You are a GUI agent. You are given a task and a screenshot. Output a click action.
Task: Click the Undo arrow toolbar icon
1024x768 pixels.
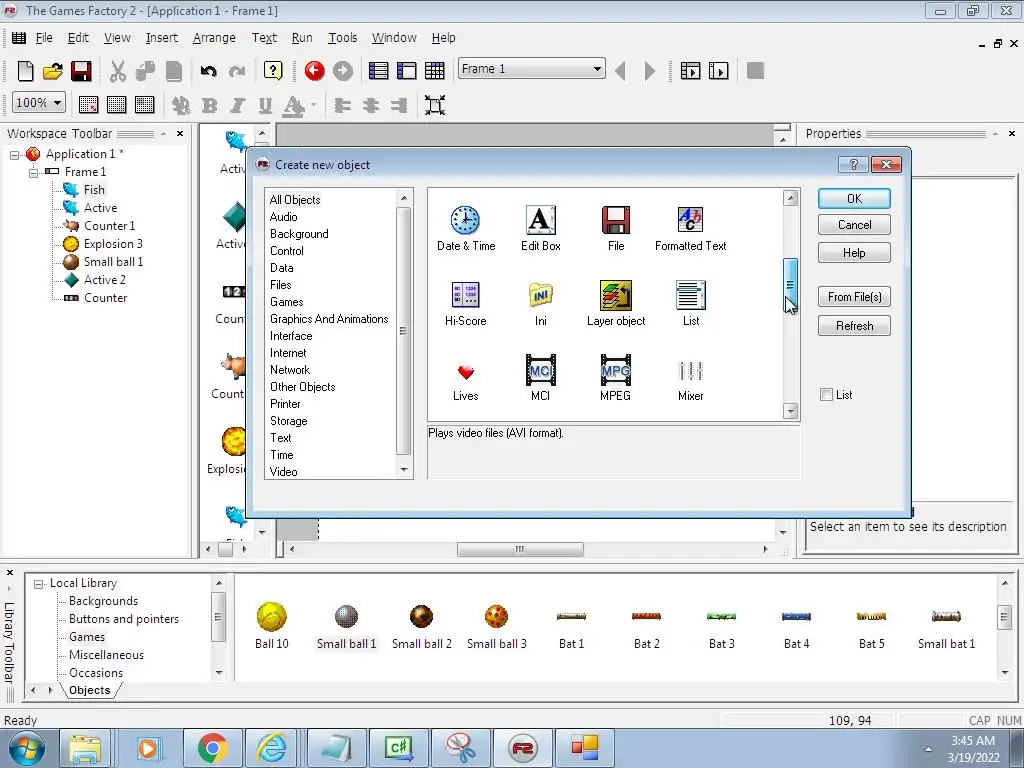(208, 71)
